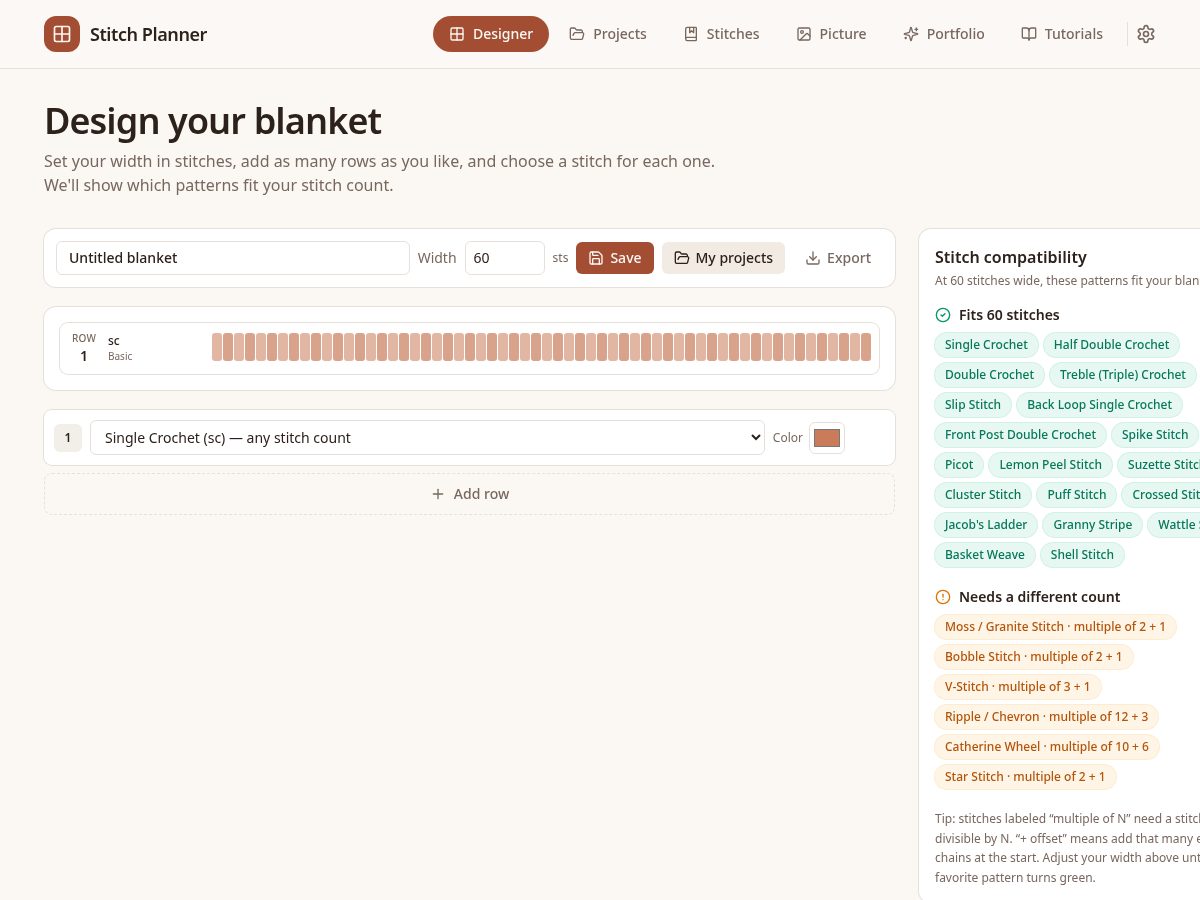Click the blanket name input field

pyautogui.click(x=233, y=258)
